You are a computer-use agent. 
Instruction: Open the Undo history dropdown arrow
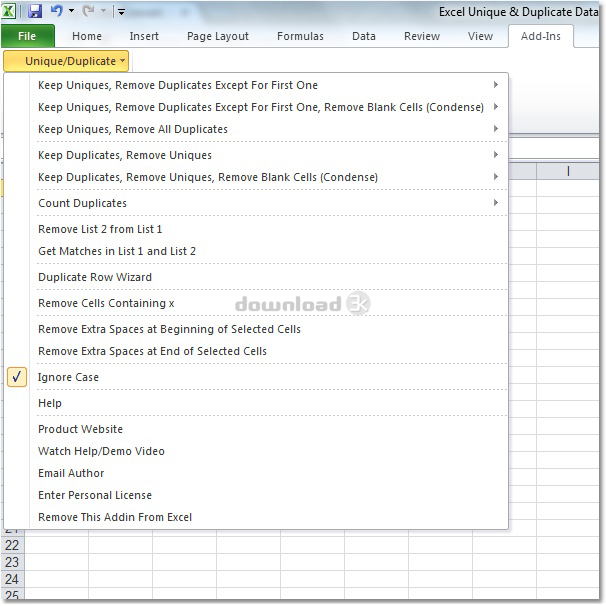coord(71,11)
